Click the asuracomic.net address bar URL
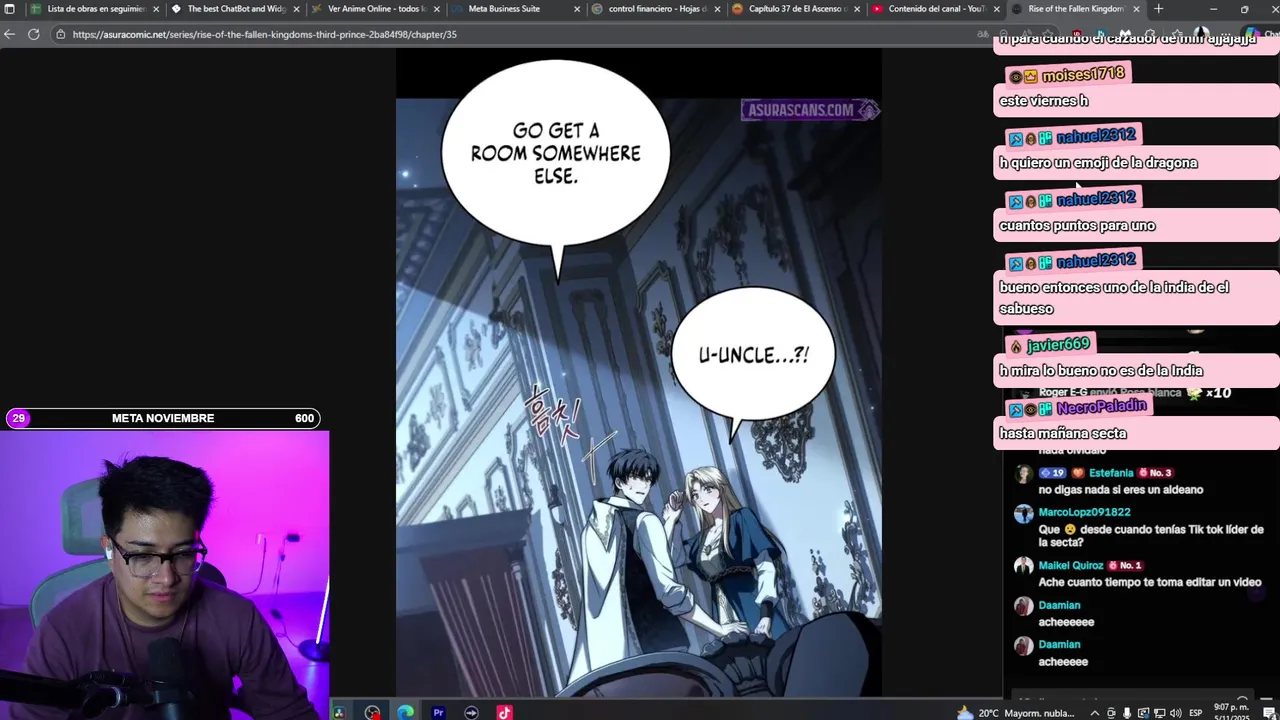 [x=264, y=34]
